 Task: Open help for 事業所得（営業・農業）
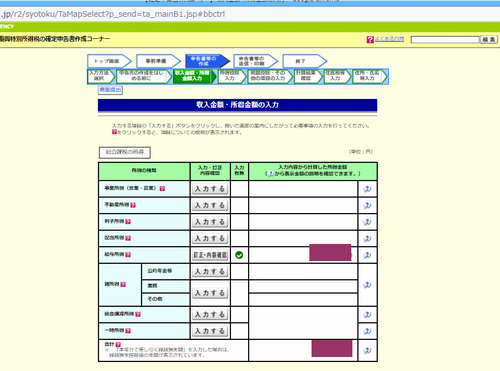pos(162,189)
